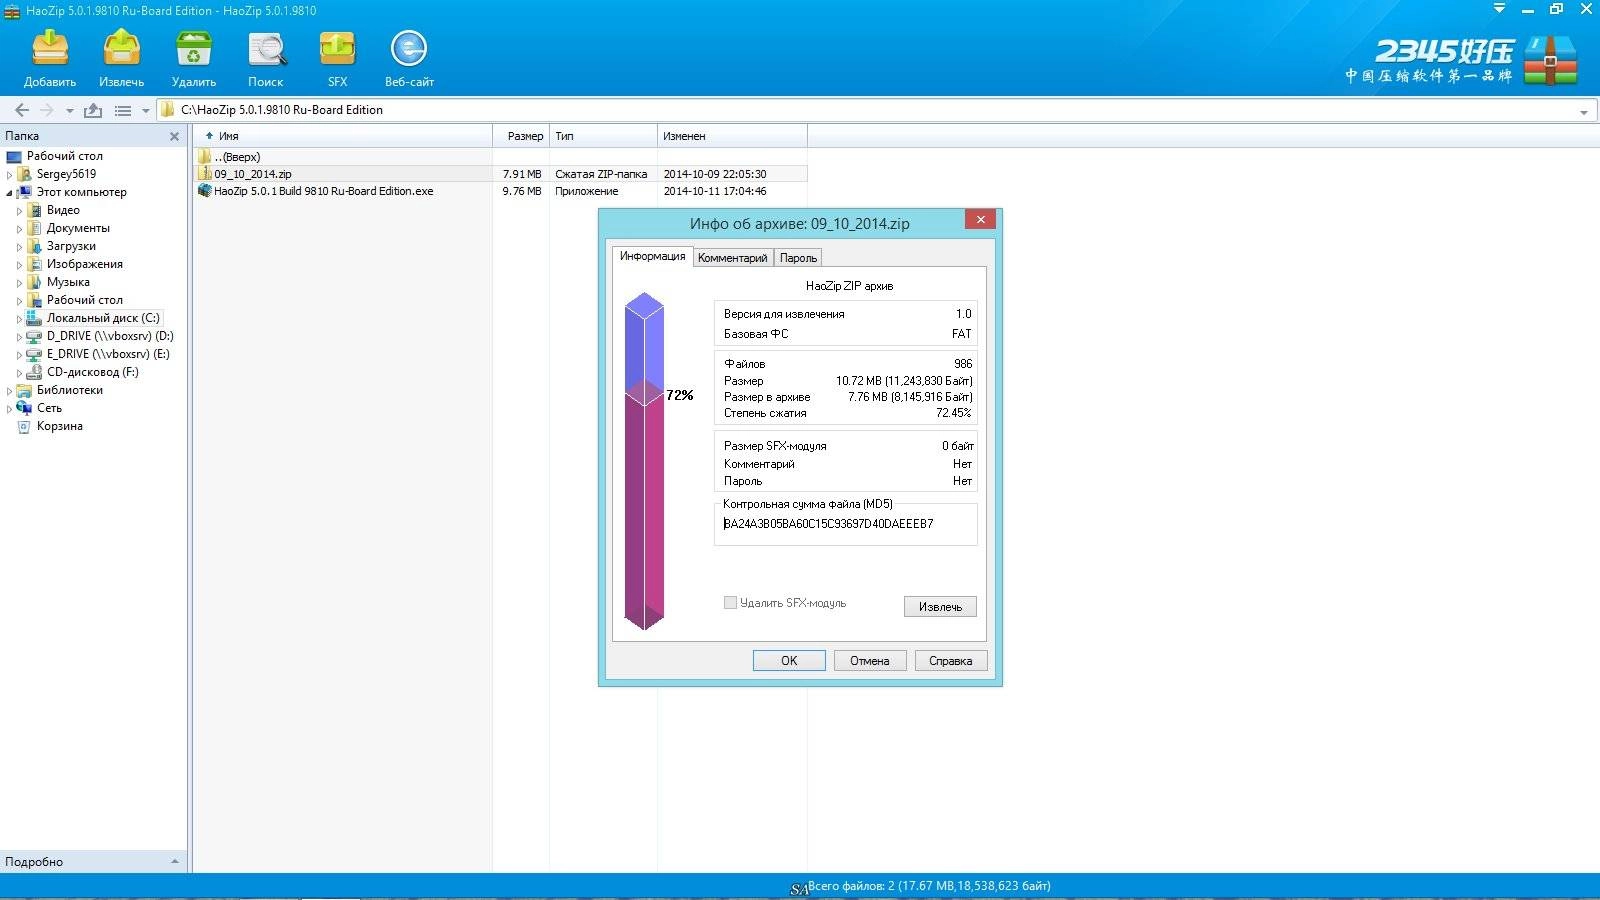Click the Библиотеки tree icon
The width and height of the screenshot is (1600, 900).
click(24, 390)
